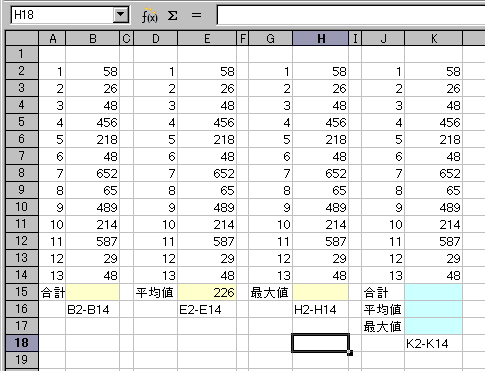This screenshot has width=485, height=371.
Task: Click light blue cell K17 beside 最大値
Action: [433, 326]
